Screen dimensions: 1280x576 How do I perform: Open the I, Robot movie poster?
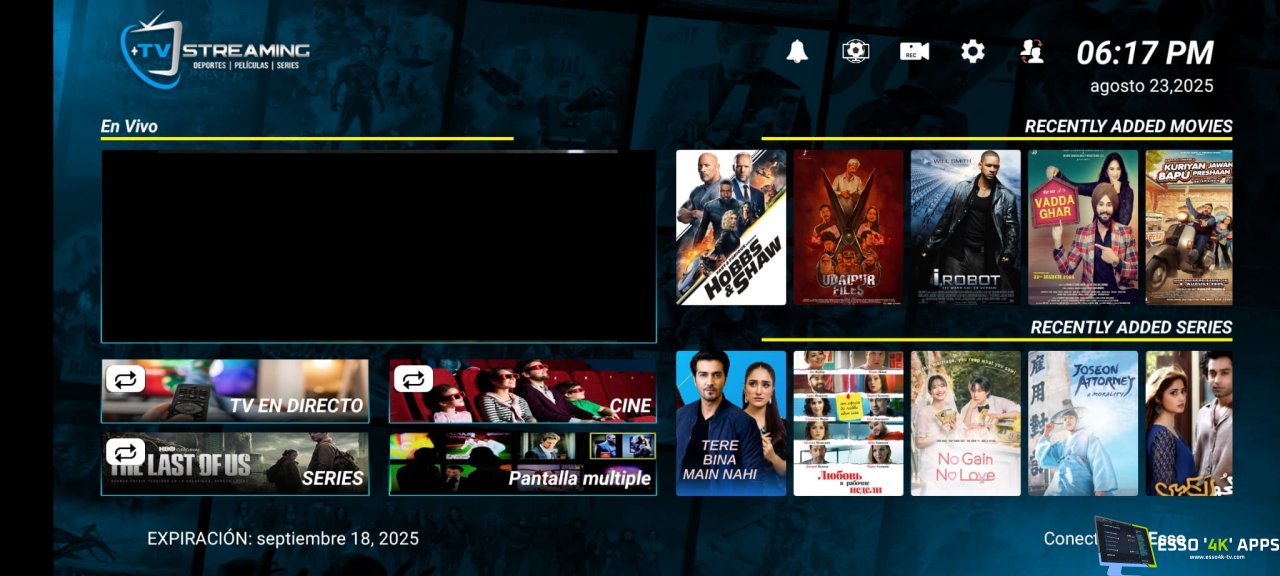pyautogui.click(x=965, y=228)
